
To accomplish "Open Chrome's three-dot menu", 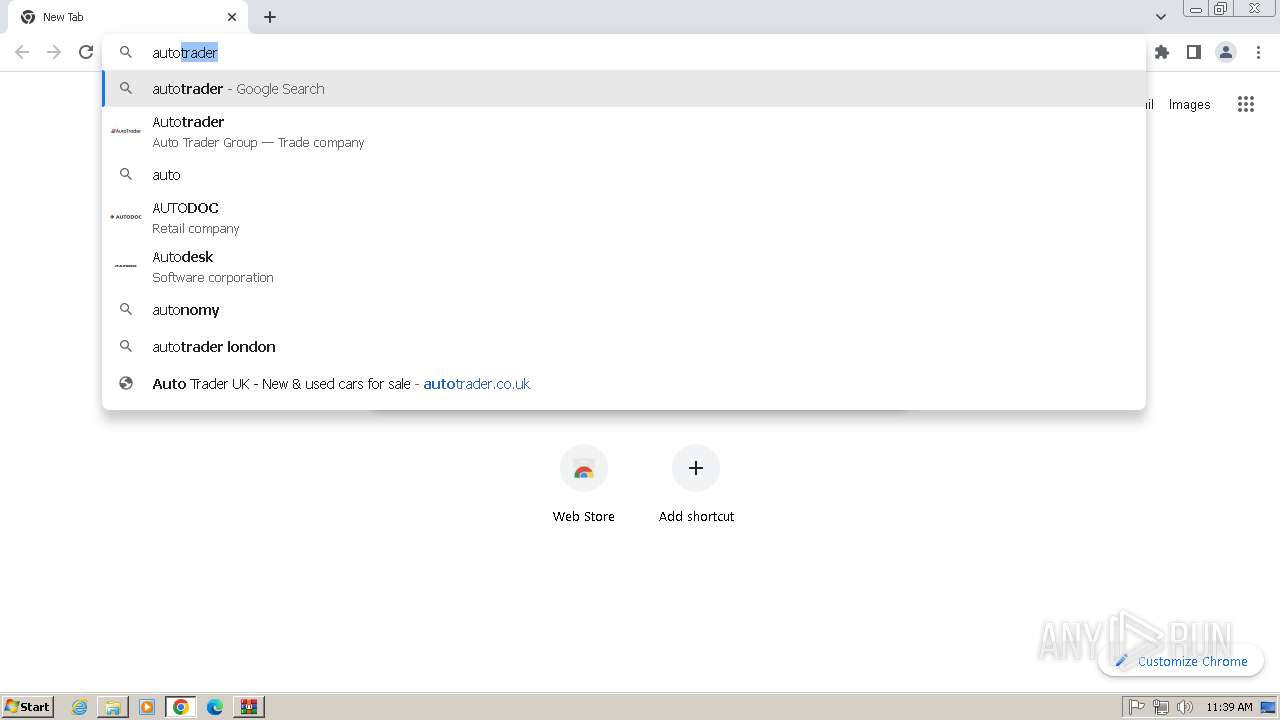I will (1258, 52).
